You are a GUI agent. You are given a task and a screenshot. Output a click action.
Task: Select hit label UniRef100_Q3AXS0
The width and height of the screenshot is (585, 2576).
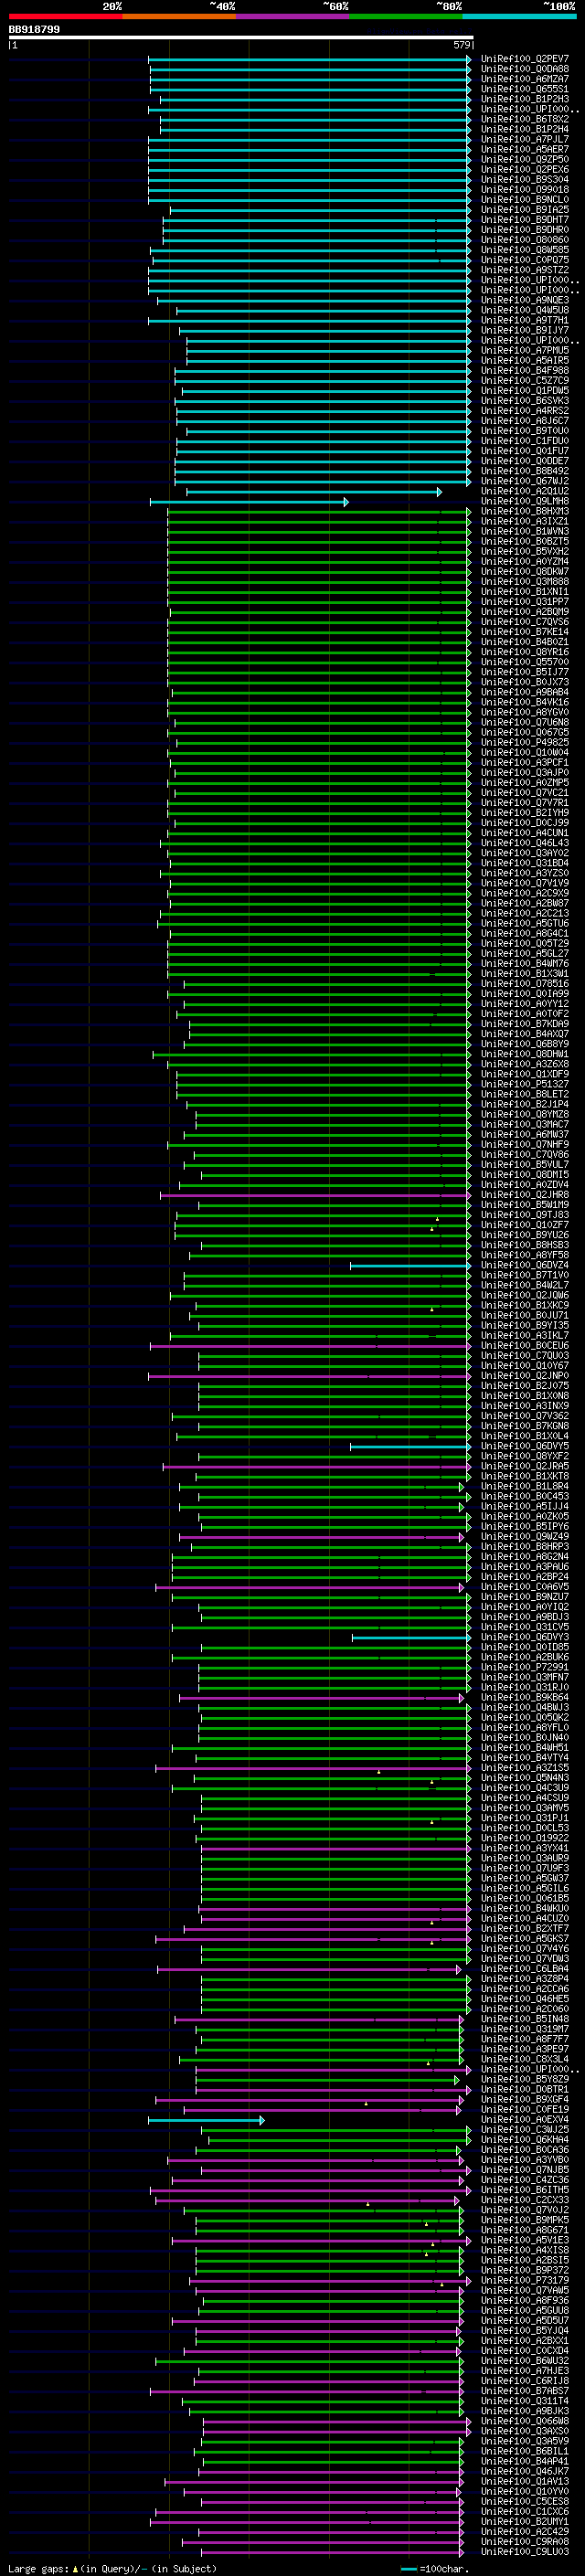point(525,2431)
